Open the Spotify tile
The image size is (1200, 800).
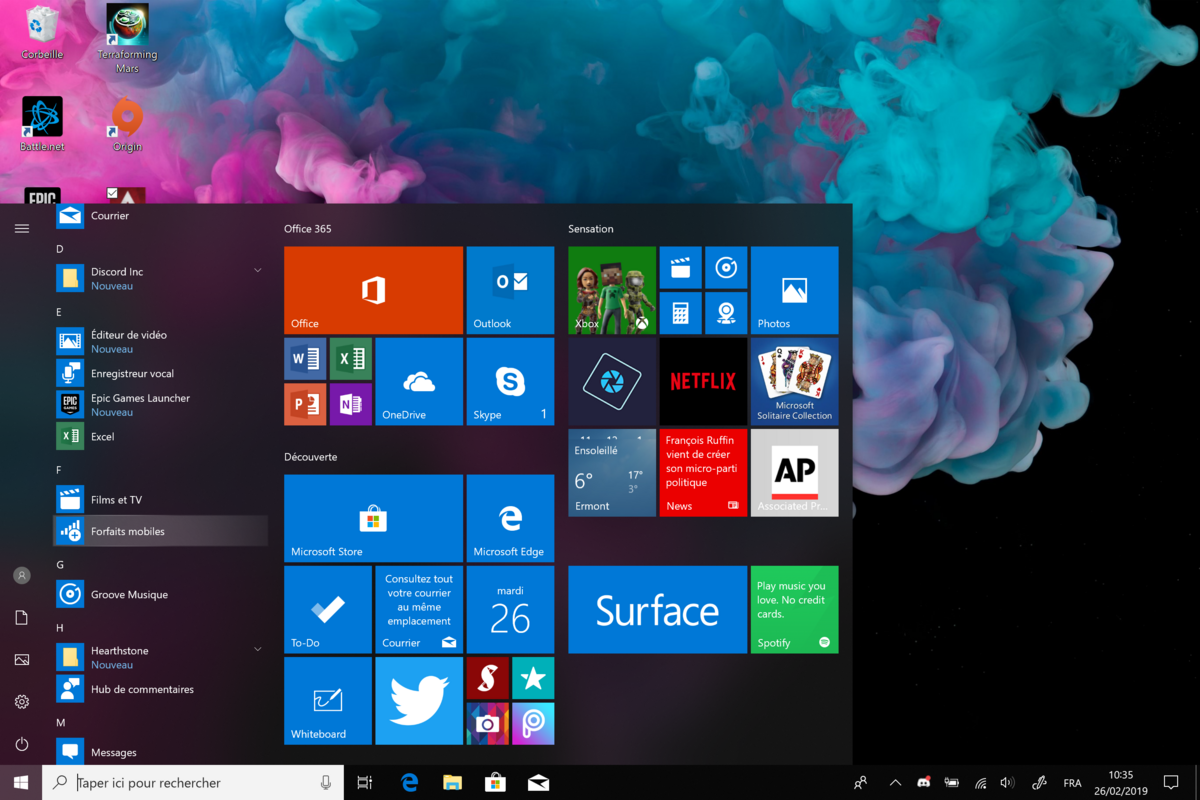tap(794, 609)
